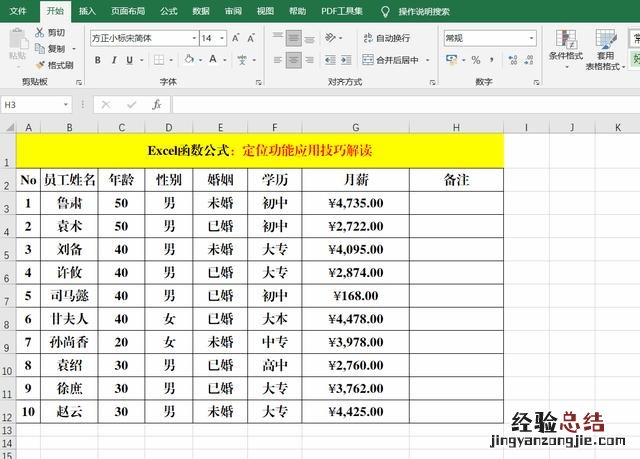640x459 pixels.
Task: Click the fill color paint bucket
Action: tap(189, 60)
